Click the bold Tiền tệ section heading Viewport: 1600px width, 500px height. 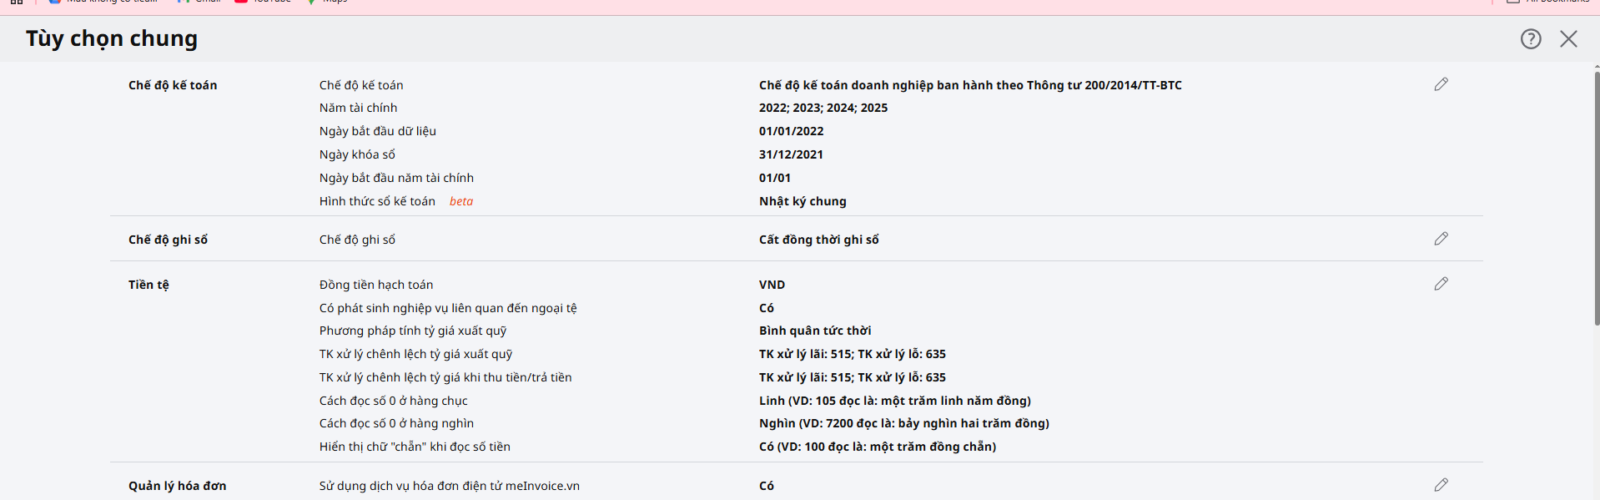point(148,285)
